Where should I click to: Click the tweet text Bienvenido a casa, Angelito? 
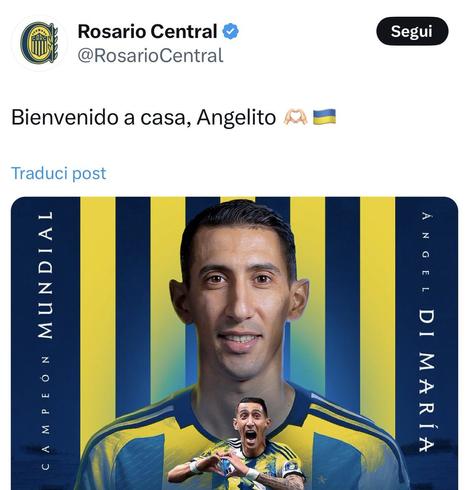[x=143, y=118]
